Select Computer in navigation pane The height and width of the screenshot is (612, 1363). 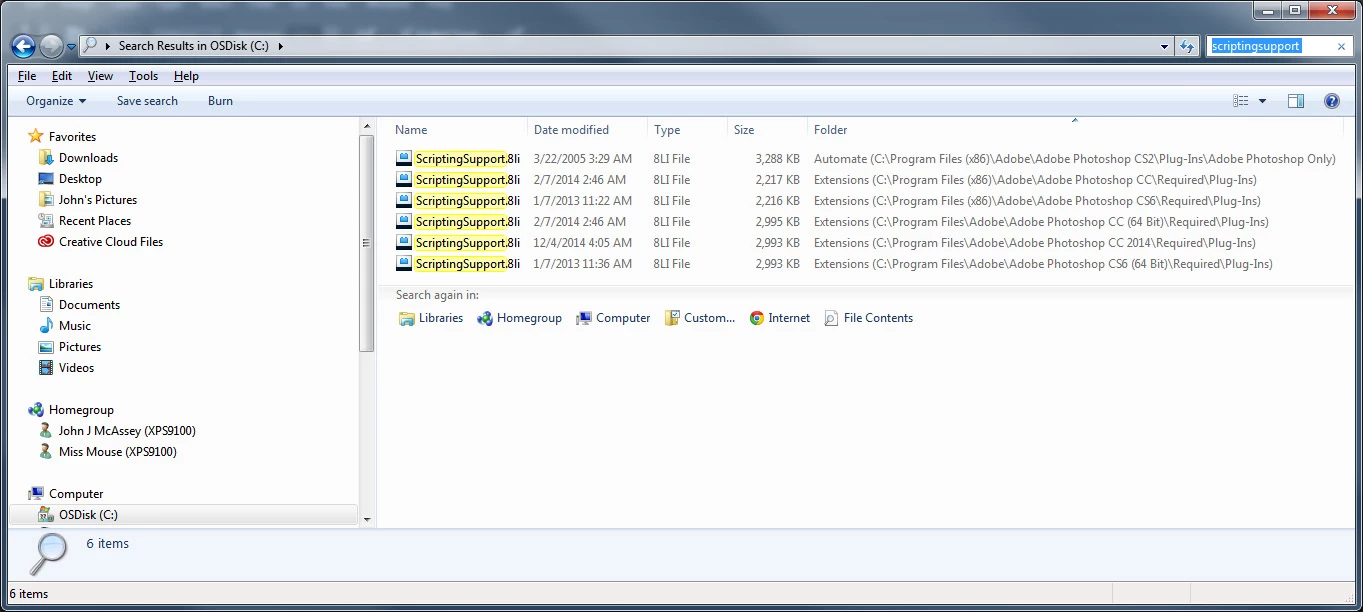pos(75,494)
